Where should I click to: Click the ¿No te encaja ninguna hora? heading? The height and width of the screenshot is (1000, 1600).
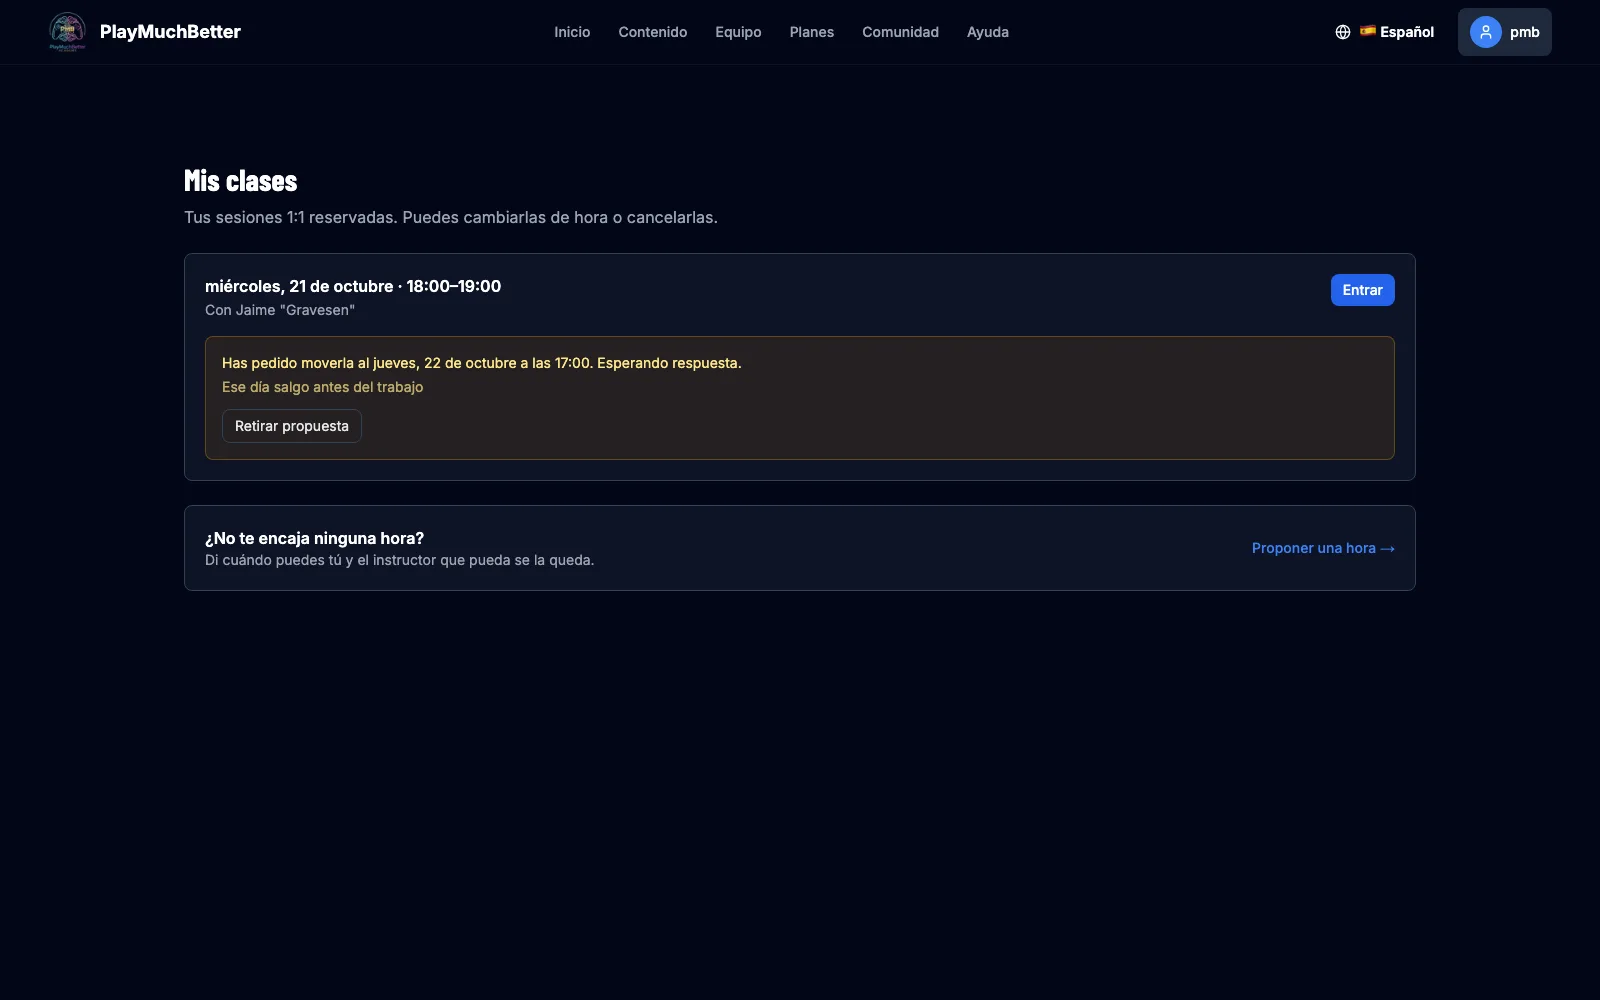click(x=314, y=538)
